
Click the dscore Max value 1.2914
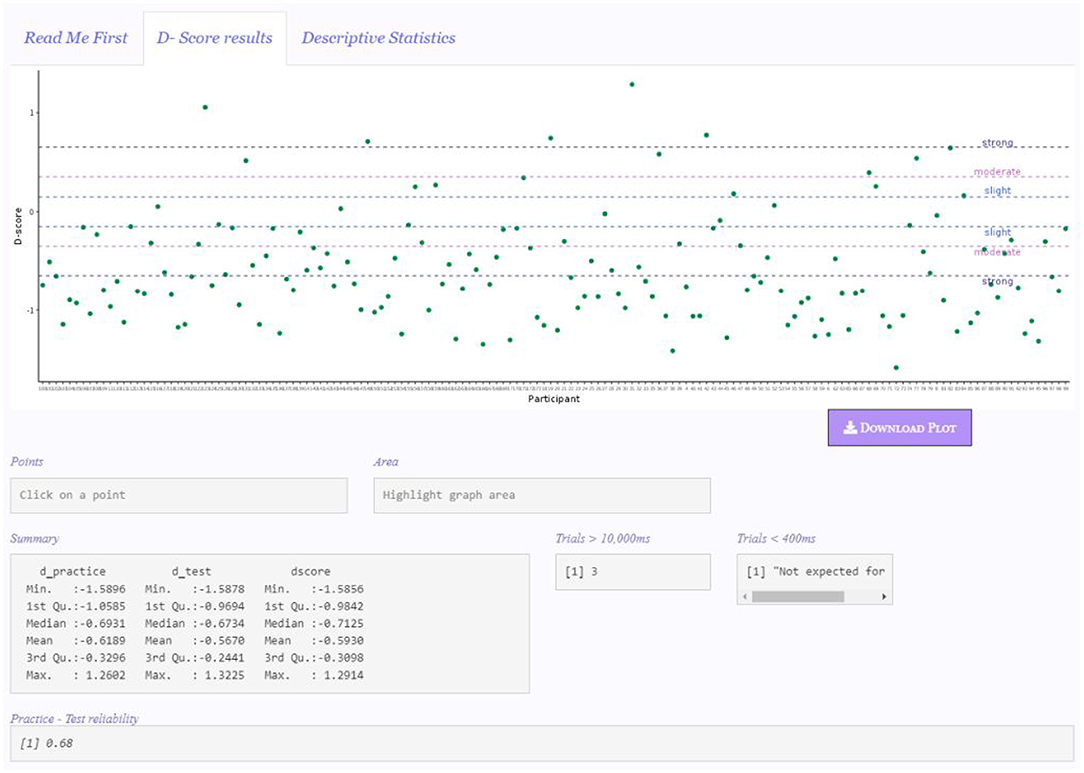point(341,676)
